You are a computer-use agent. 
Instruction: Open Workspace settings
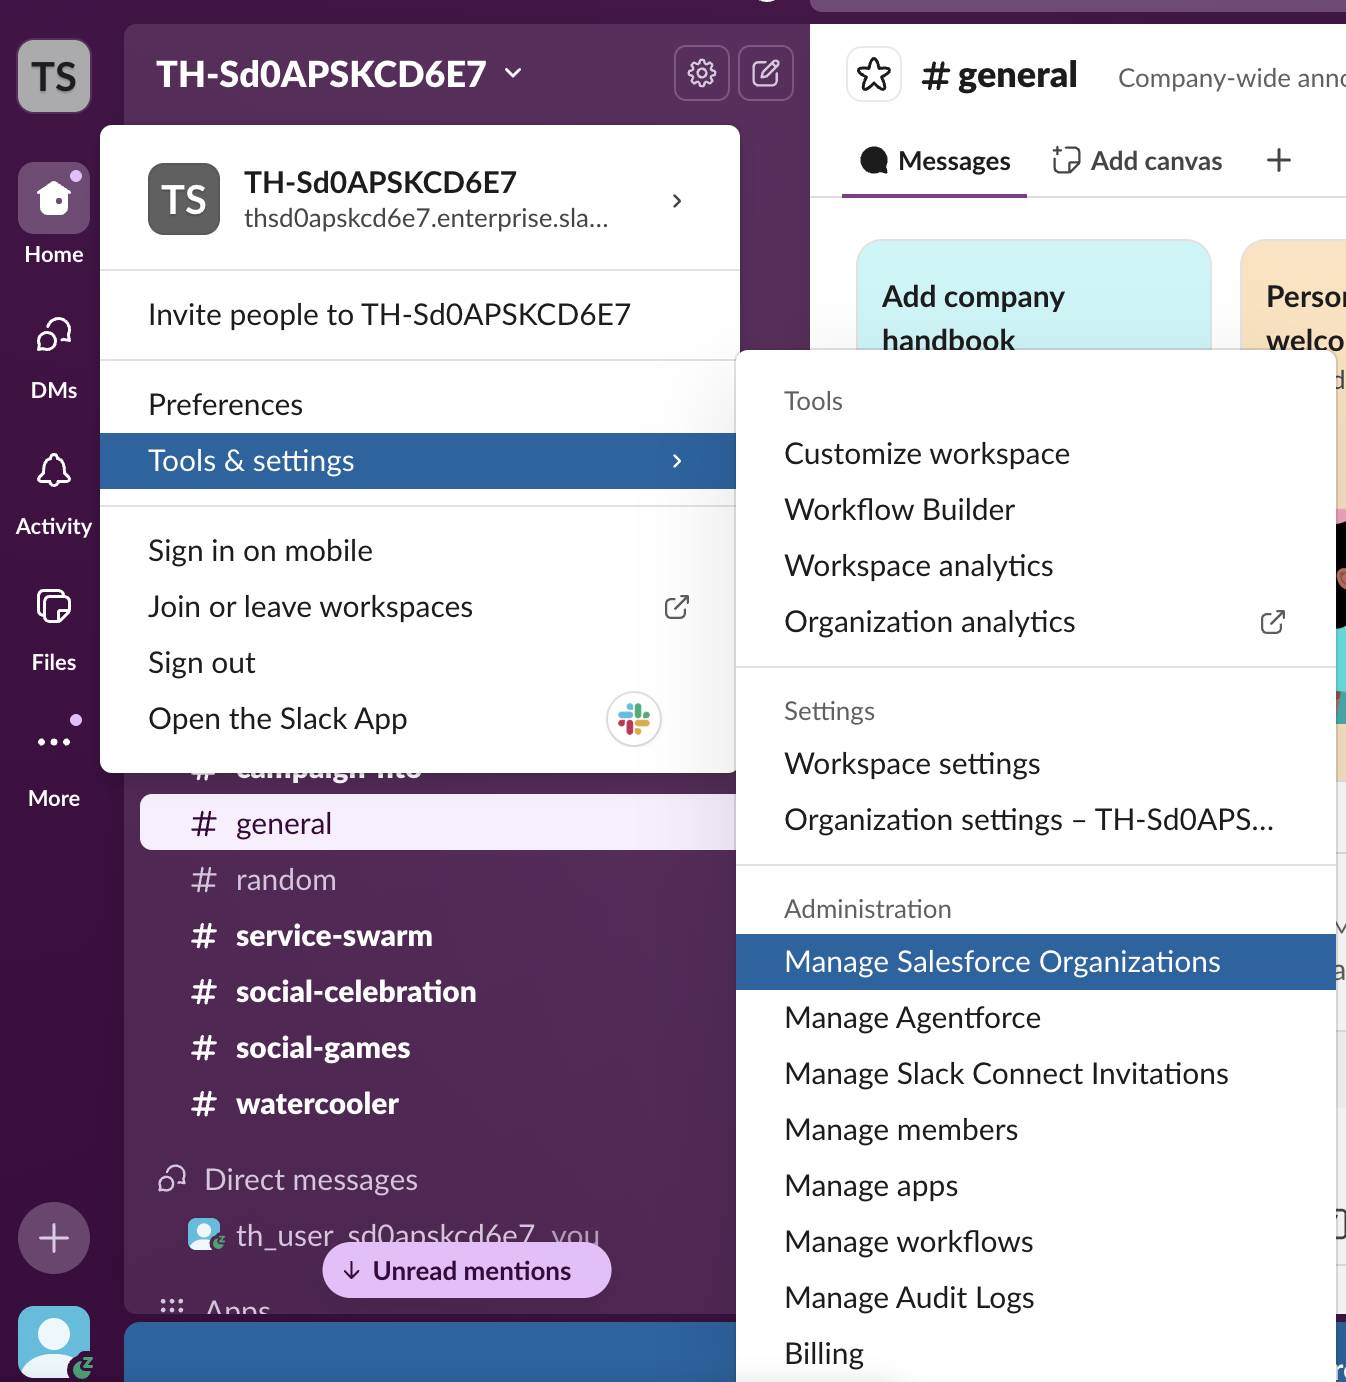pos(1036,764)
